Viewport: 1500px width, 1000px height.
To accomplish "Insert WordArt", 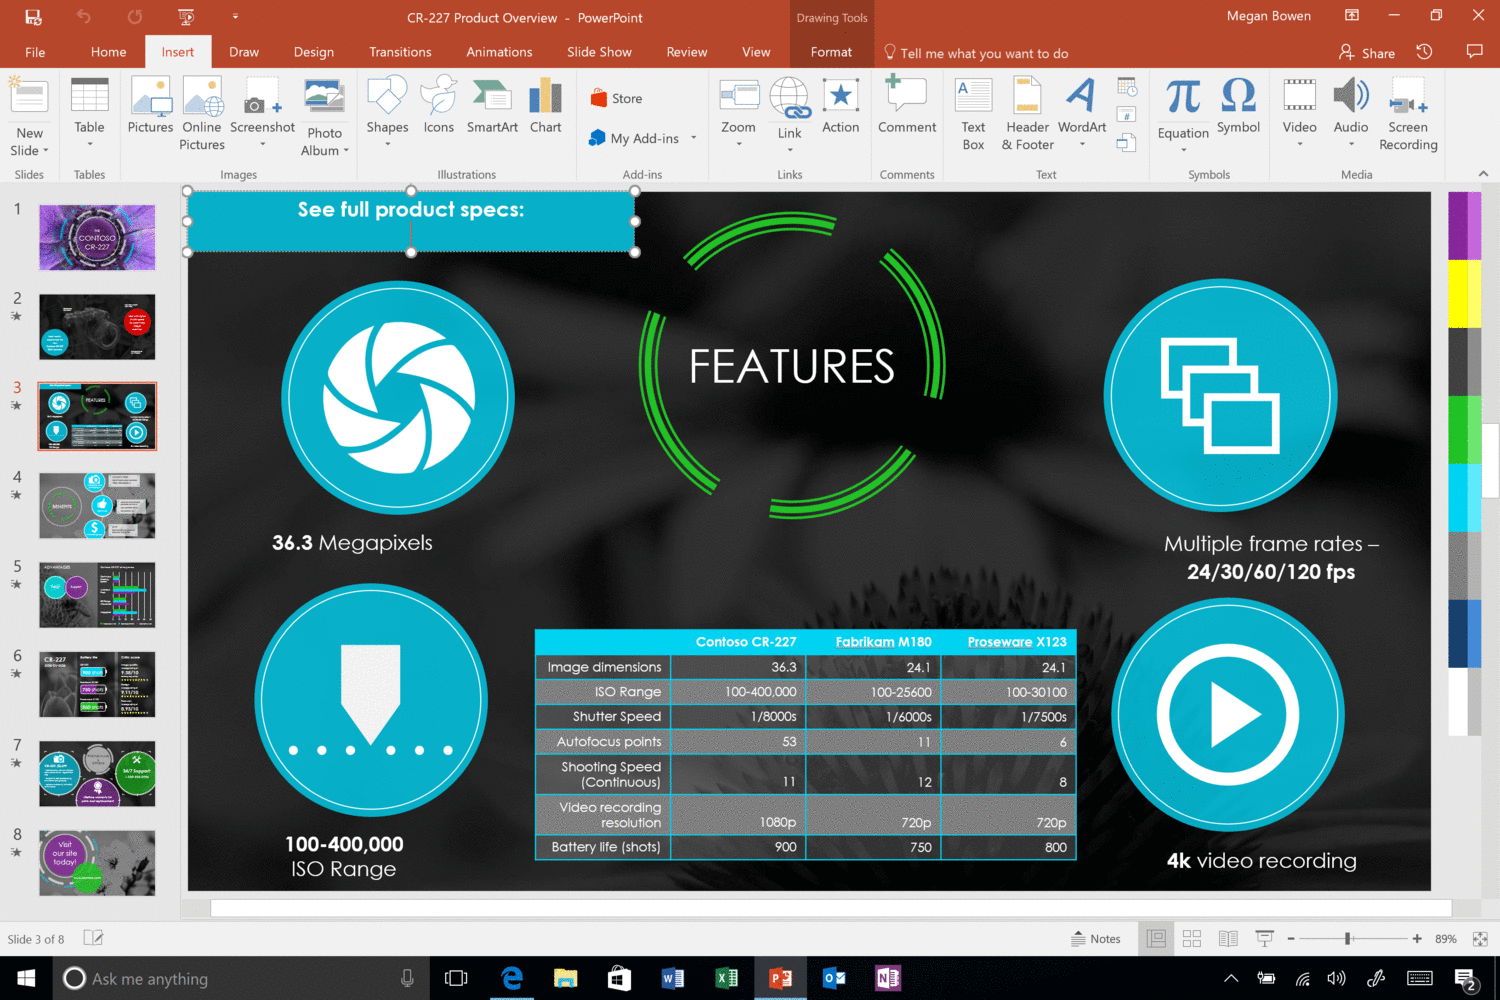I will [1081, 110].
